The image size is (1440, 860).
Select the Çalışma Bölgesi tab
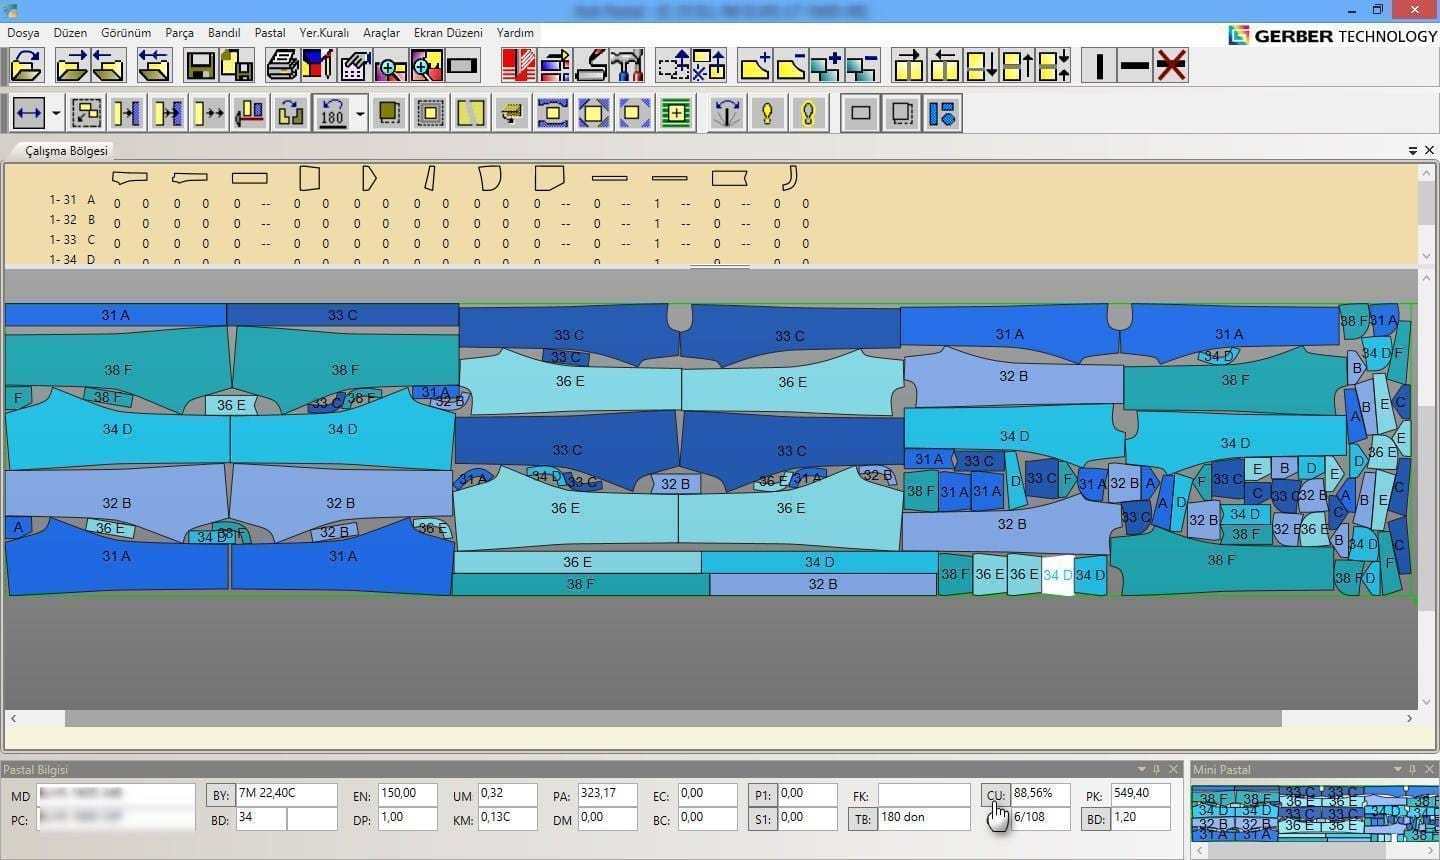[66, 151]
